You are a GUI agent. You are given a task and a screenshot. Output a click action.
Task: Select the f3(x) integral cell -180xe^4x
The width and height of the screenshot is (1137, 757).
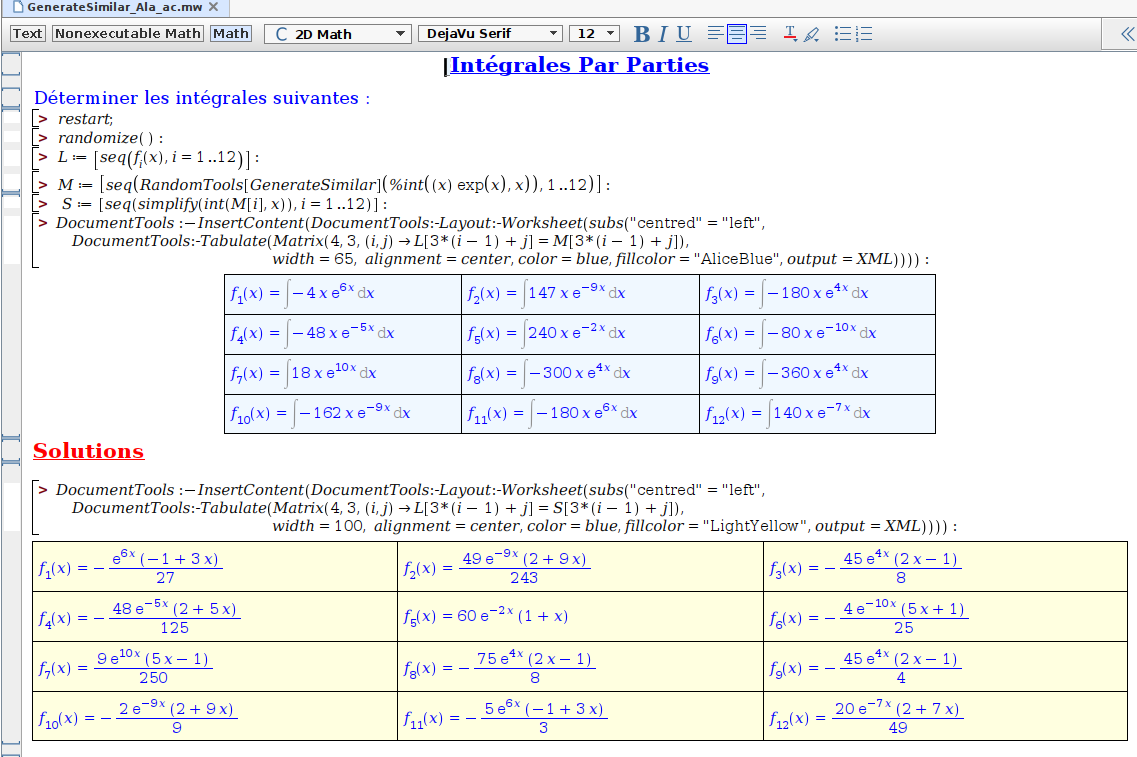coord(817,294)
